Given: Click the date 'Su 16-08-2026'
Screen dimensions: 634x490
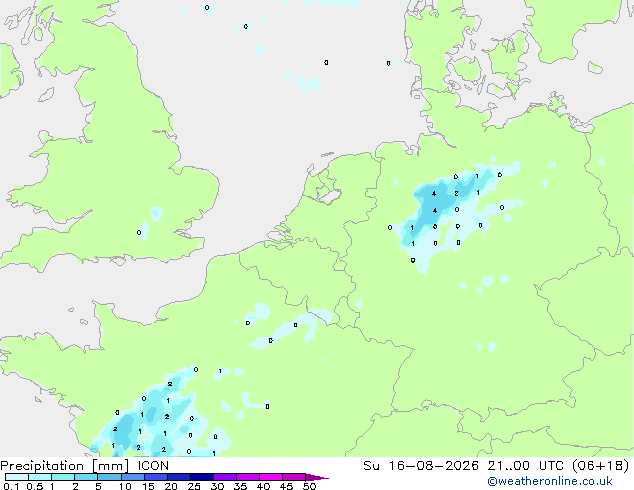Looking at the screenshot, I should (x=421, y=466).
